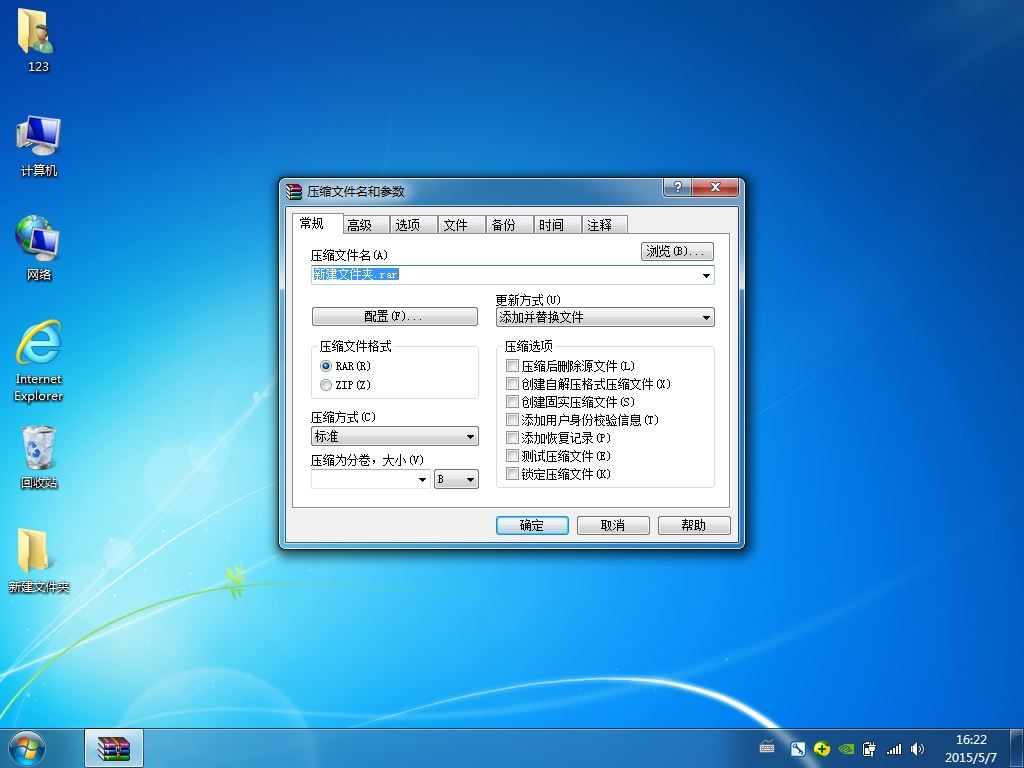Click the battery power plug tray icon
The height and width of the screenshot is (768, 1024).
coord(869,749)
